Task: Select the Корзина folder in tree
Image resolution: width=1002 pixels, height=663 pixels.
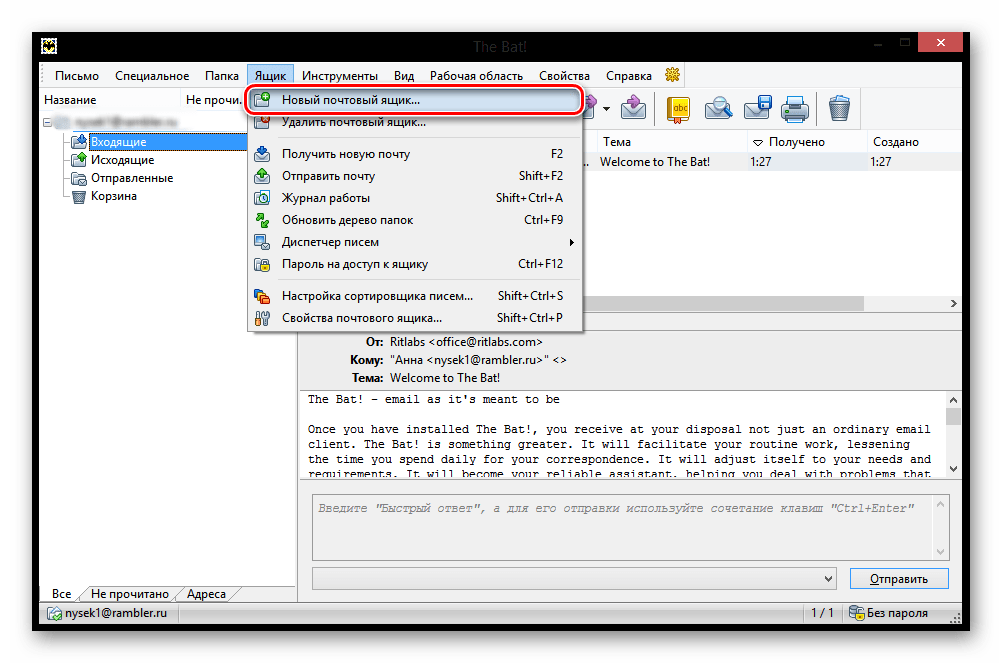Action: click(113, 196)
